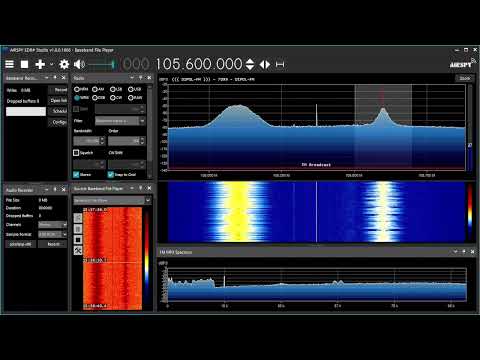Click Record in the Baseband Recorder panel

coord(58,90)
